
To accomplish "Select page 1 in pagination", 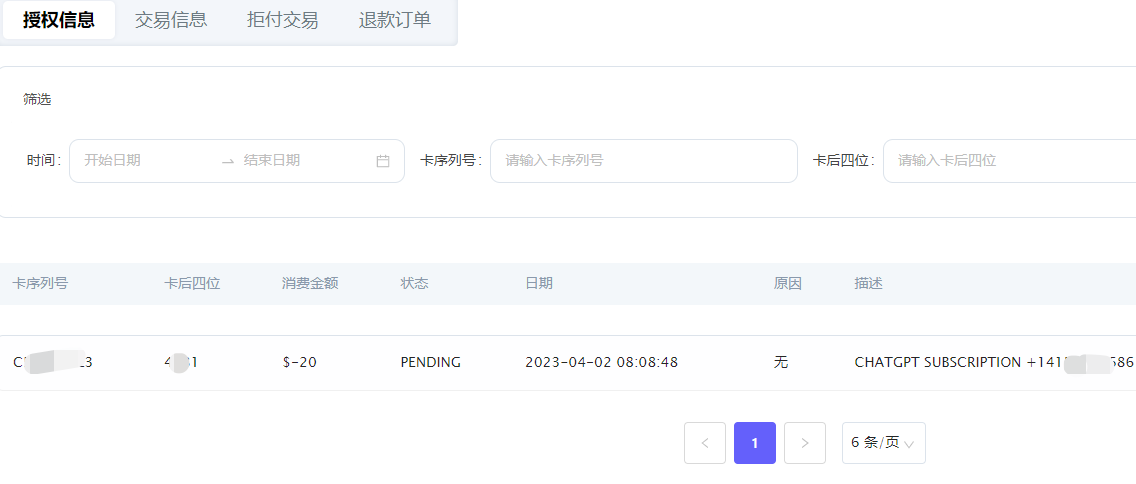I will pyautogui.click(x=755, y=443).
